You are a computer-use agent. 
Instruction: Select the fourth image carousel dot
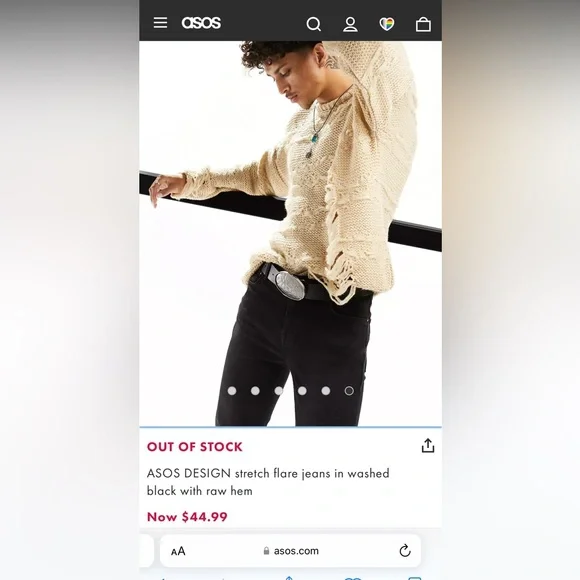302,391
